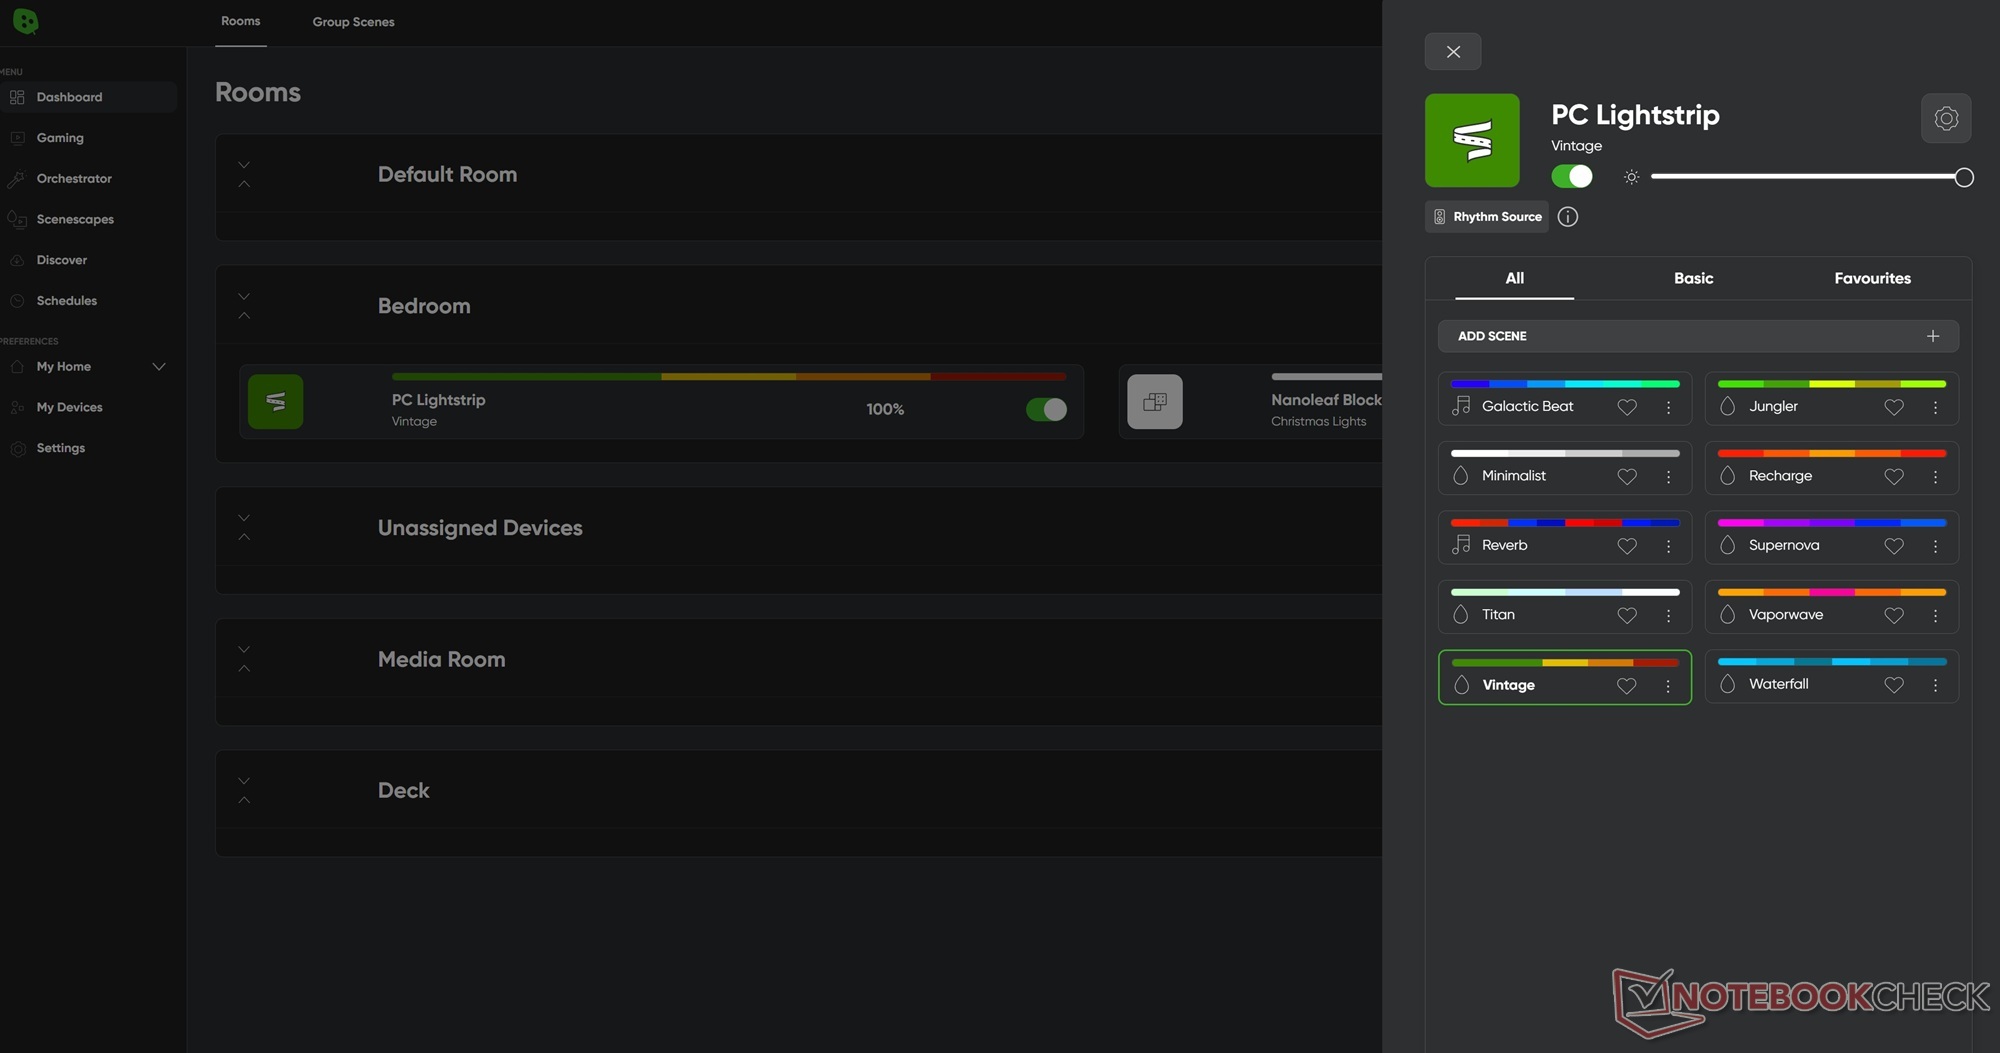Viewport: 2000px width, 1053px height.
Task: Favourite the Titan scene
Action: point(1627,615)
